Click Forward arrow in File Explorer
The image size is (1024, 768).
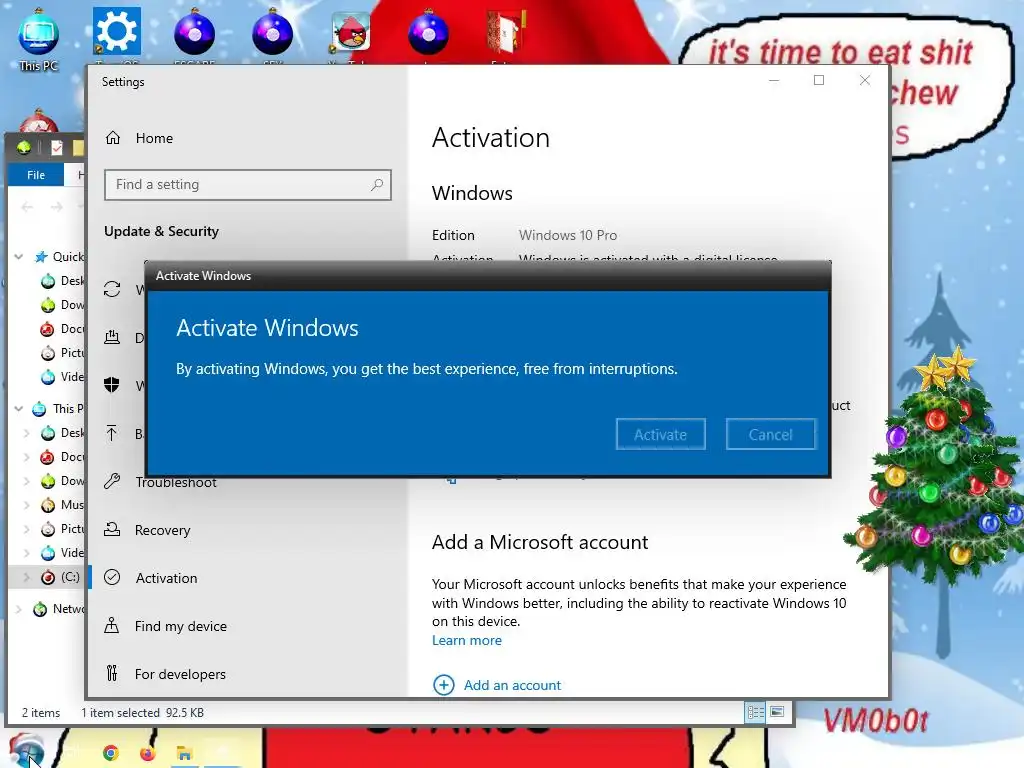tap(57, 207)
